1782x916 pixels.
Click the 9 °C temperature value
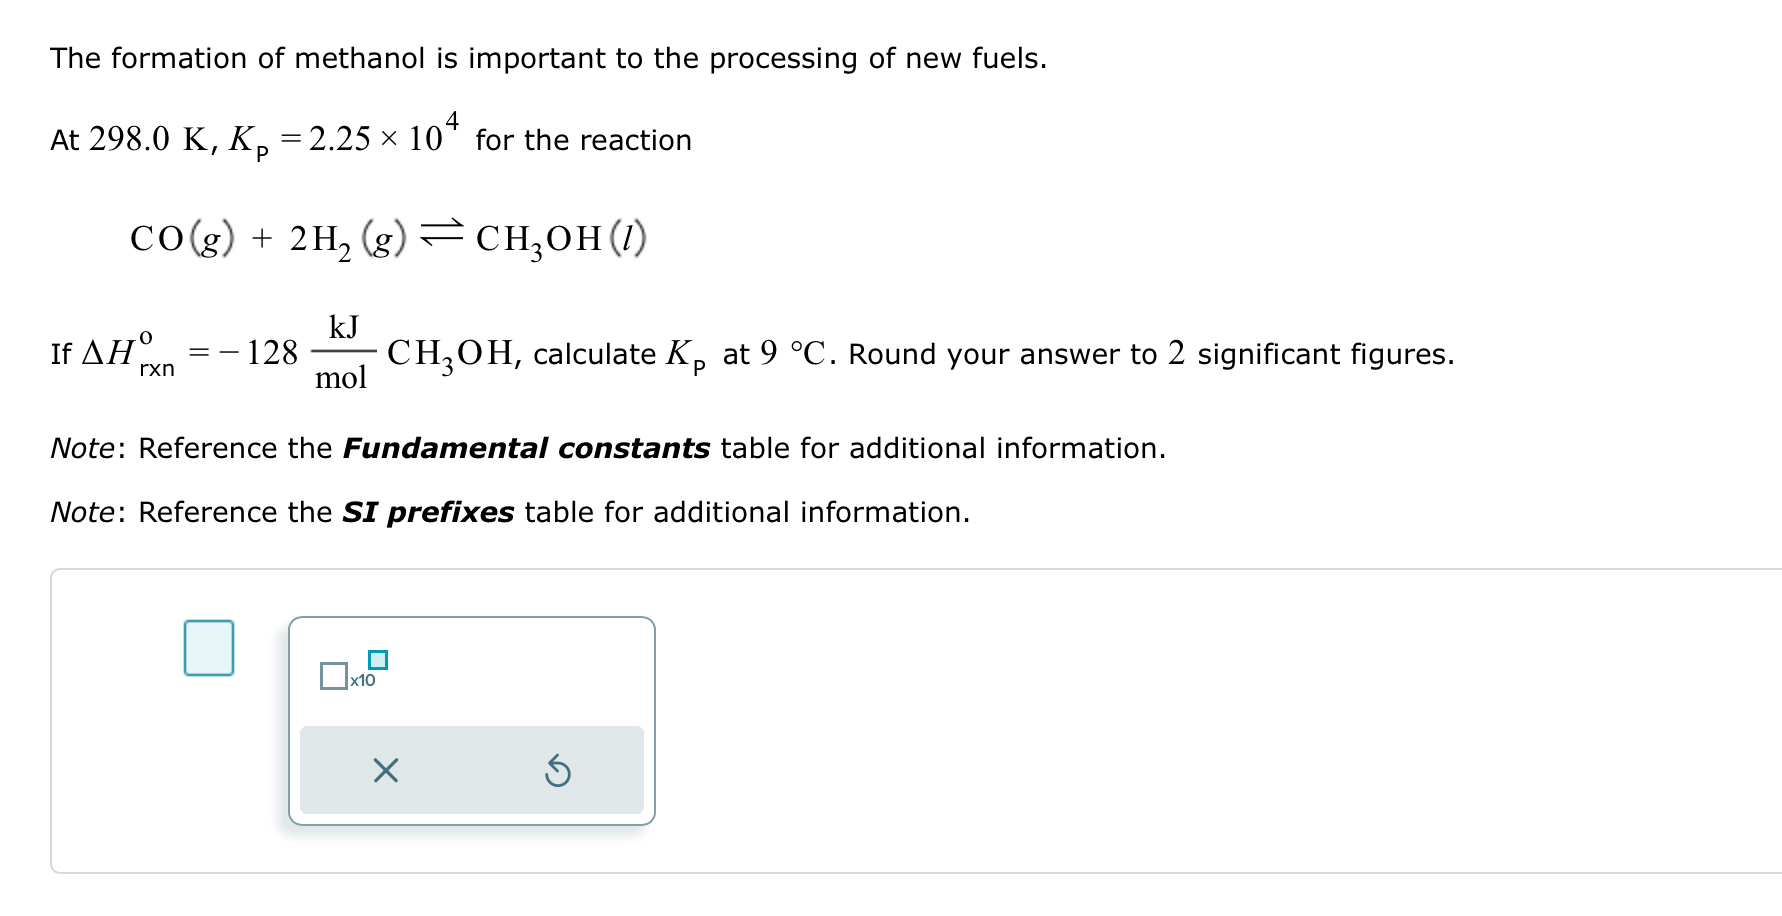pyautogui.click(x=792, y=353)
